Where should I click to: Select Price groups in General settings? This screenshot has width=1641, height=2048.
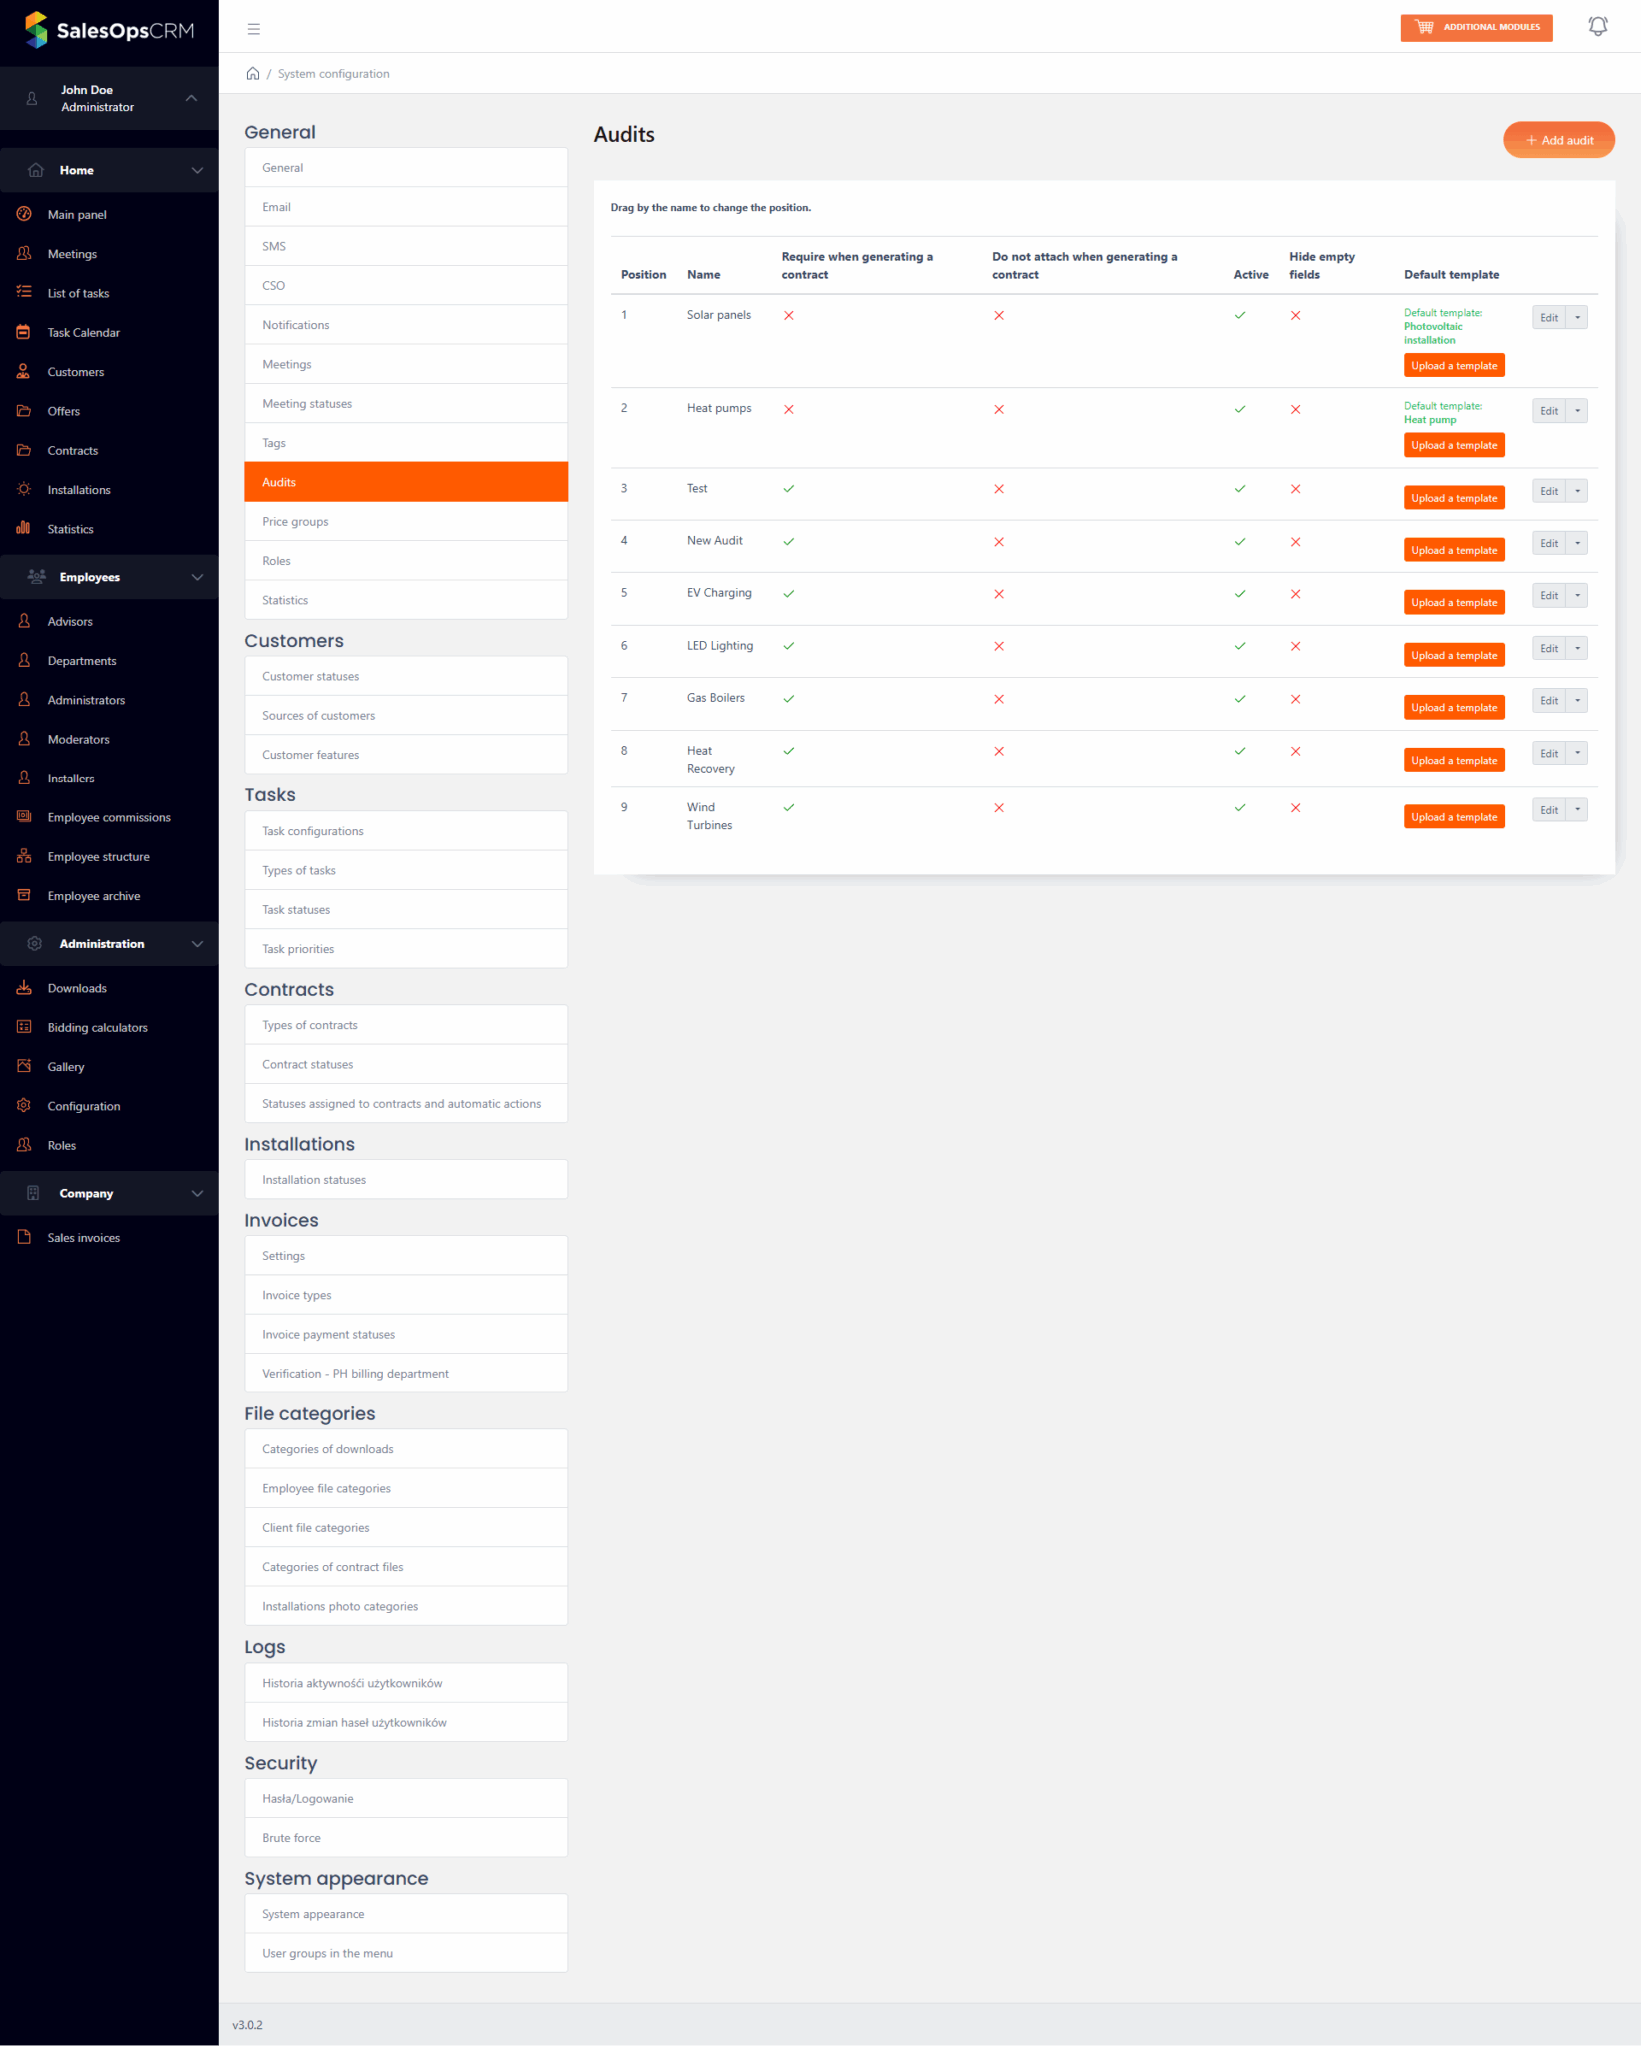click(295, 522)
